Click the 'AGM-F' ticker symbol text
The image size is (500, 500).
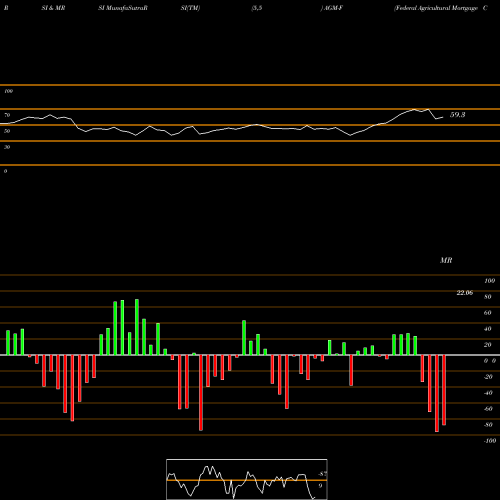[x=333, y=8]
